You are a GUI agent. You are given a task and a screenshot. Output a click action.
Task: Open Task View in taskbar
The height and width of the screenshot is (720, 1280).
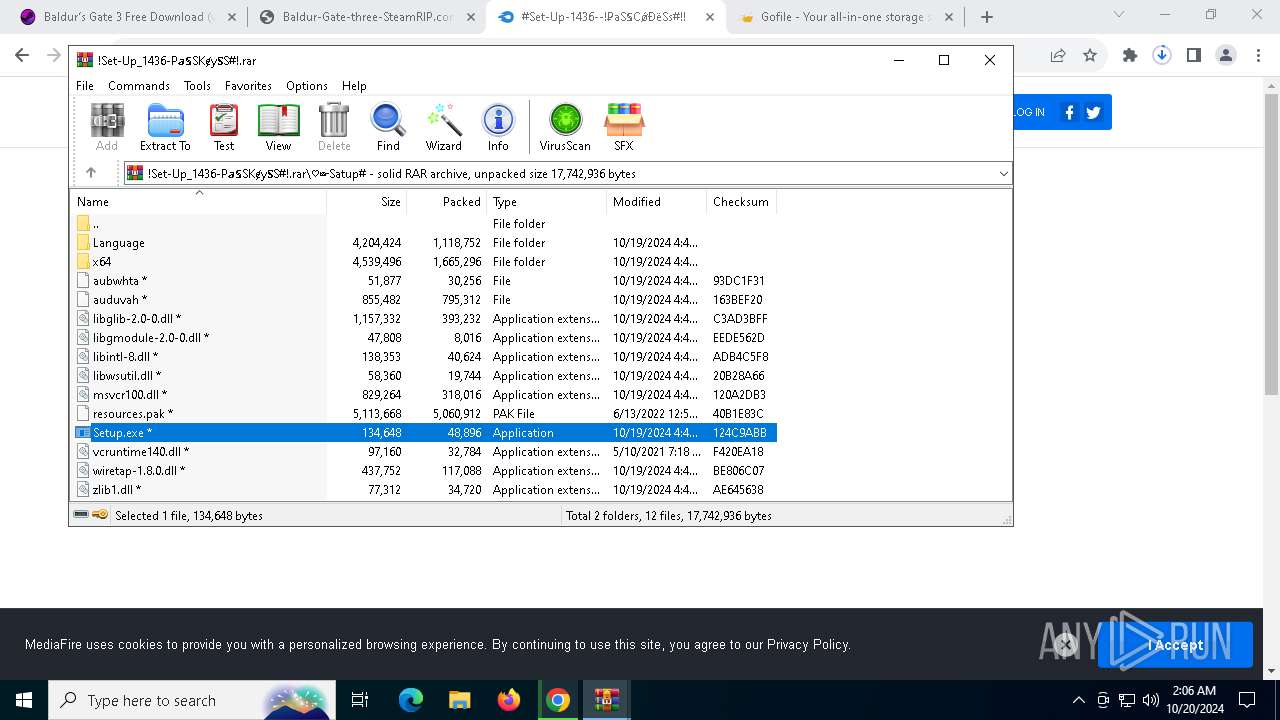pos(360,700)
